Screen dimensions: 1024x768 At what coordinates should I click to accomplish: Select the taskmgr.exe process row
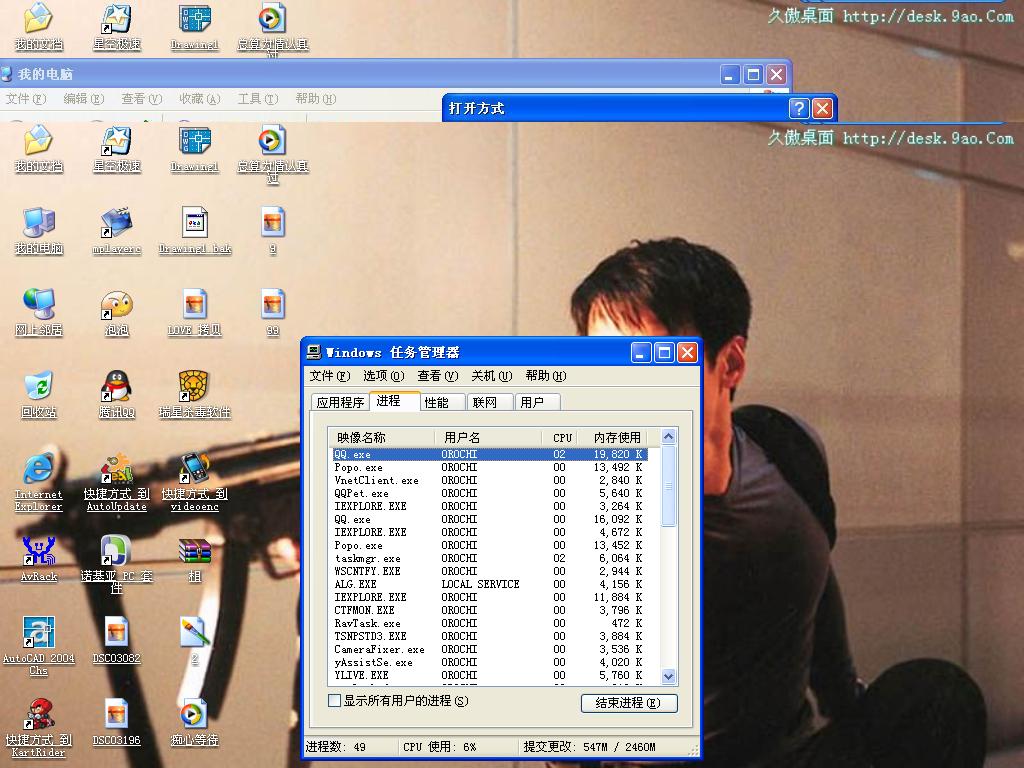pos(367,558)
